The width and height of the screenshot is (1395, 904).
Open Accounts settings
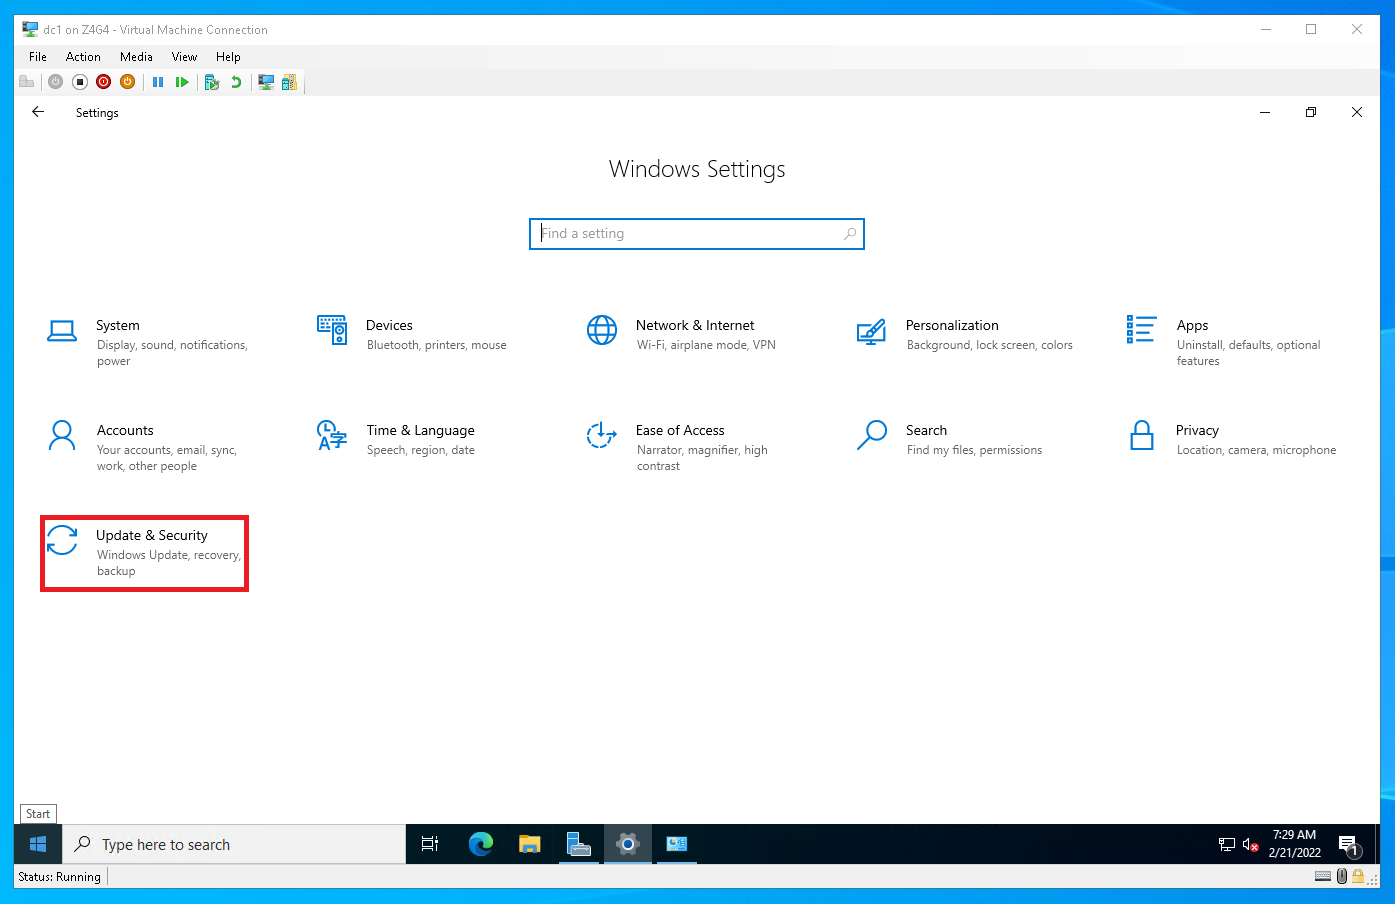coord(143,447)
